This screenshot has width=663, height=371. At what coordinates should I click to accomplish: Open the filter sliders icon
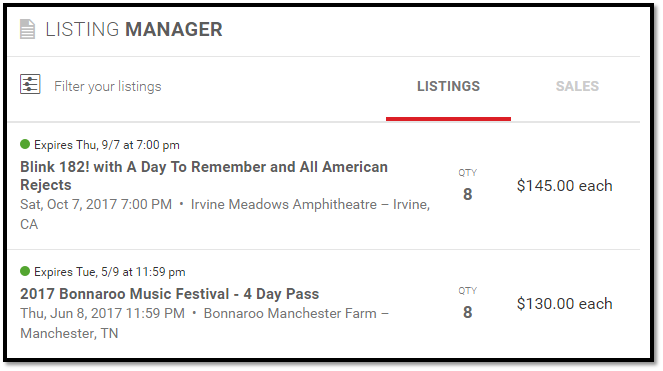30,84
